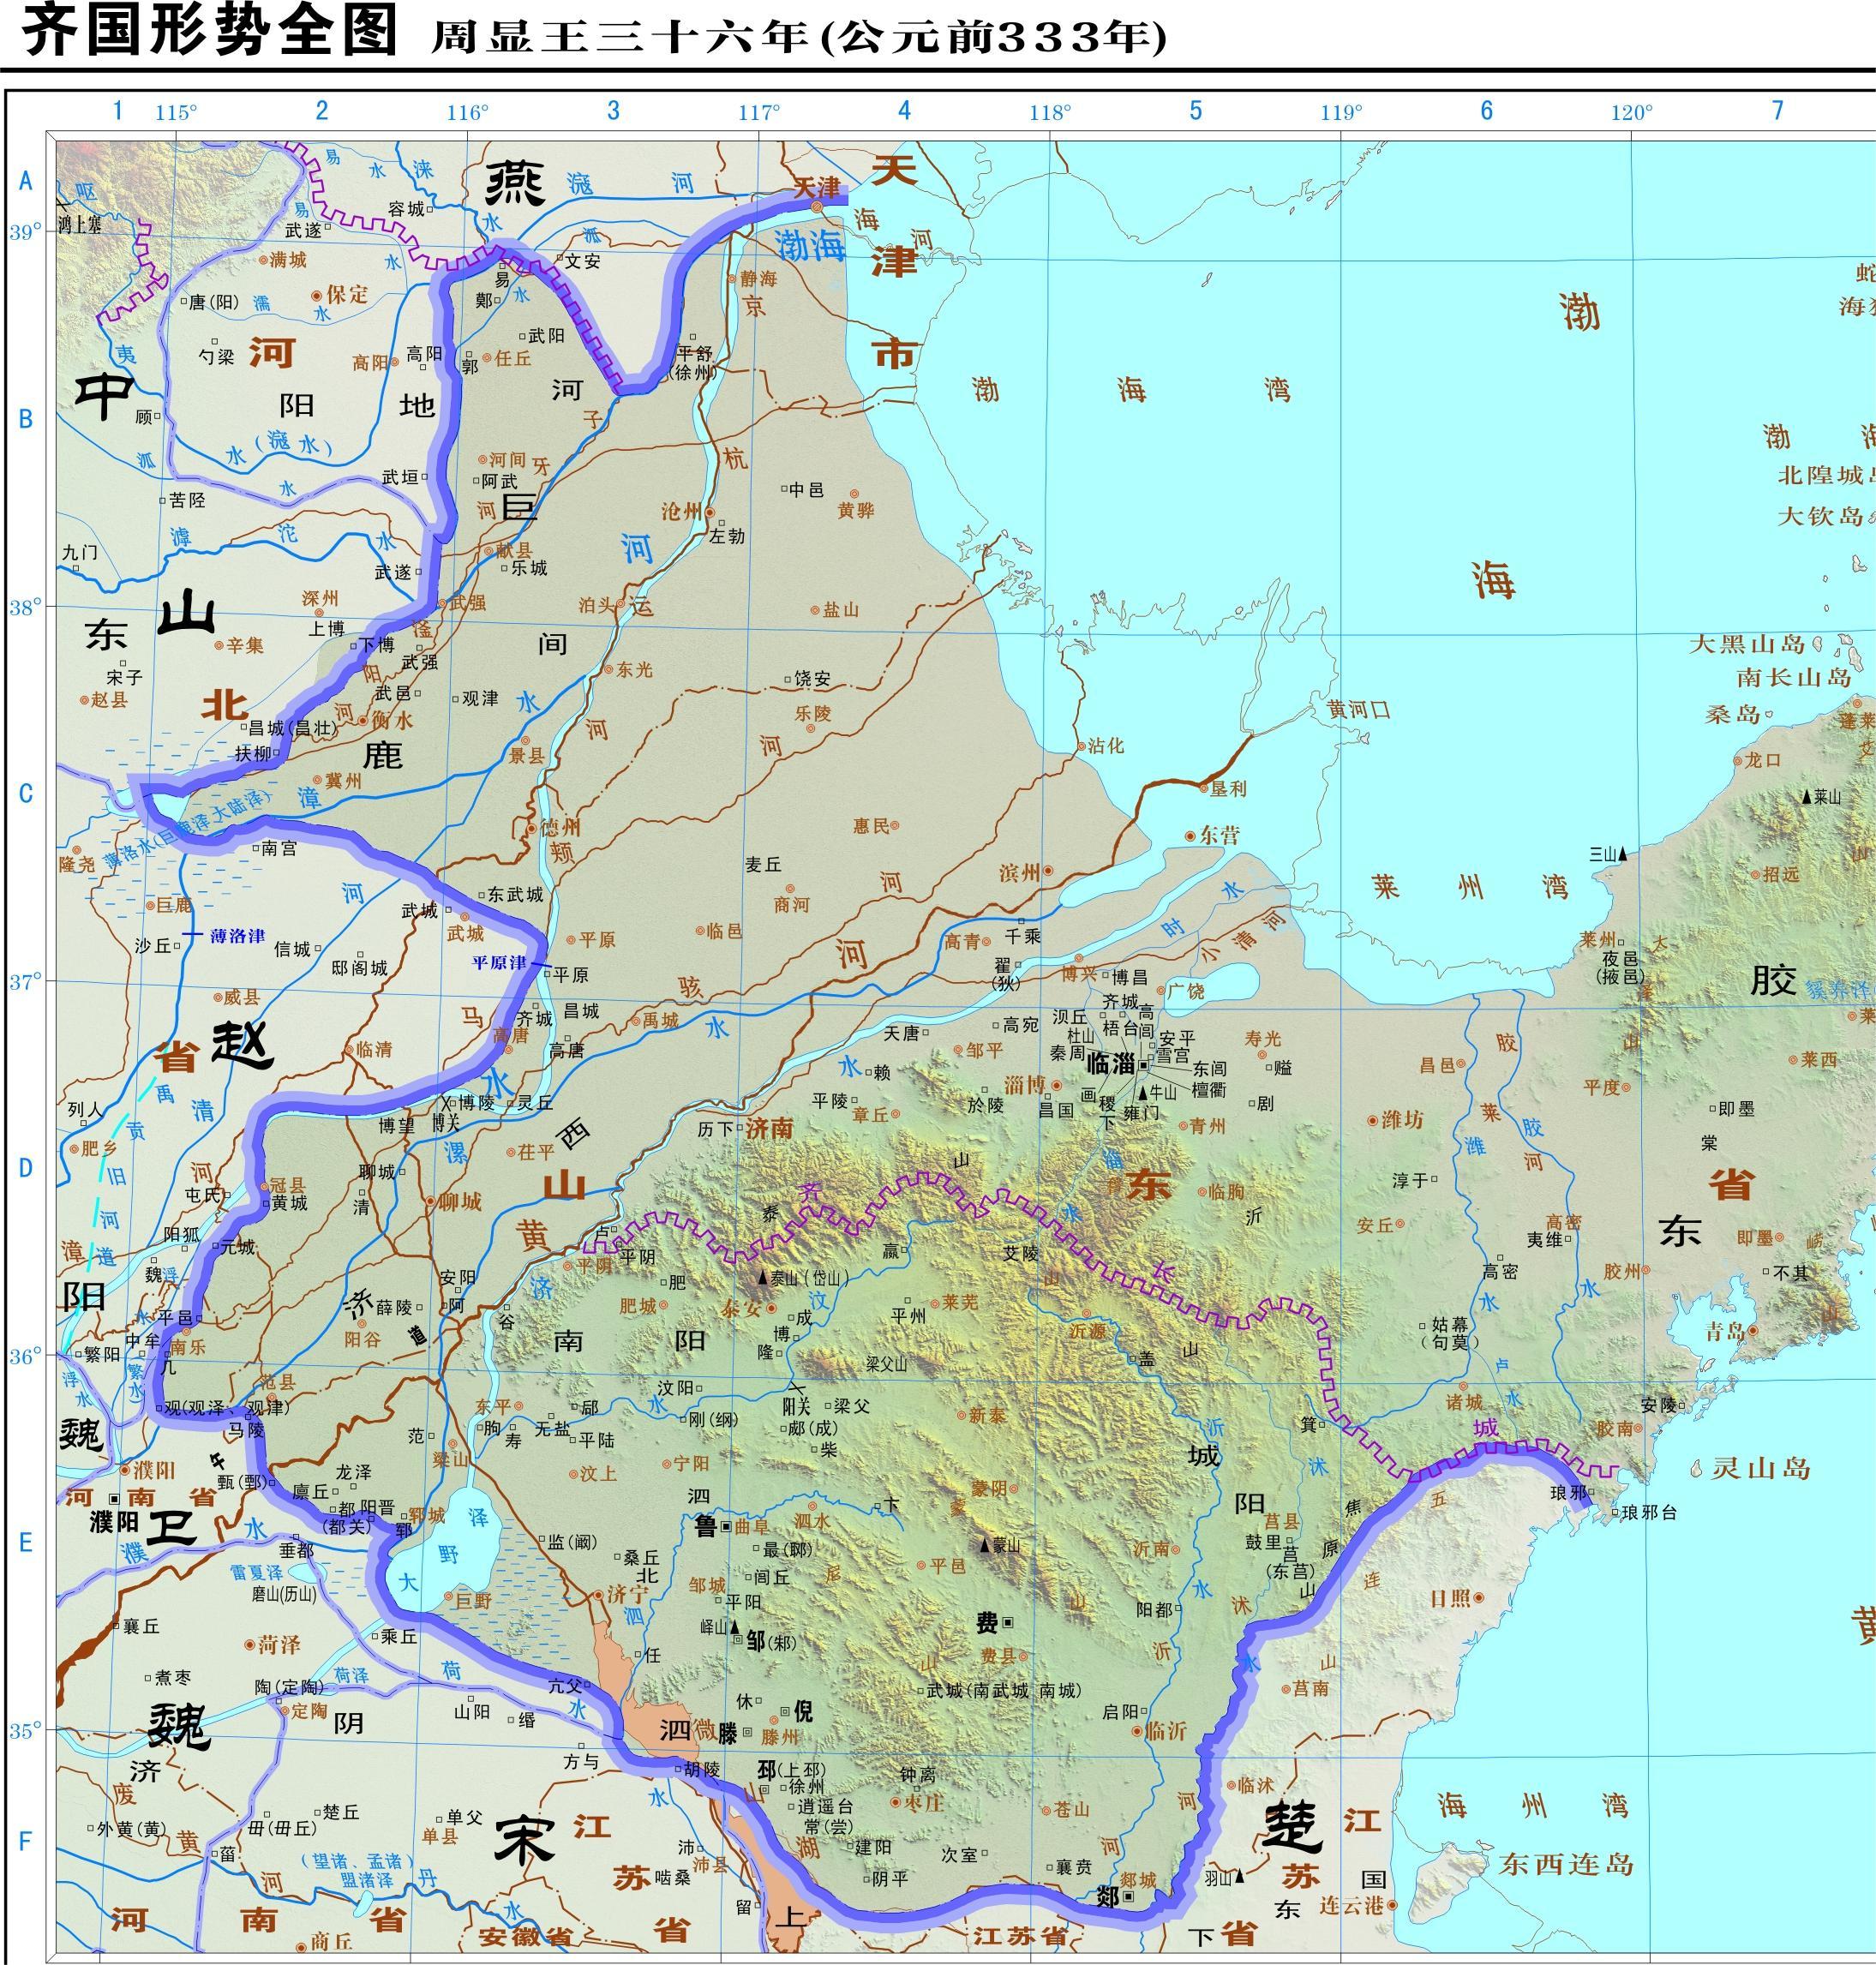This screenshot has width=1876, height=1965.
Task: Click the island label "灵山岛"
Action: tap(1761, 1469)
